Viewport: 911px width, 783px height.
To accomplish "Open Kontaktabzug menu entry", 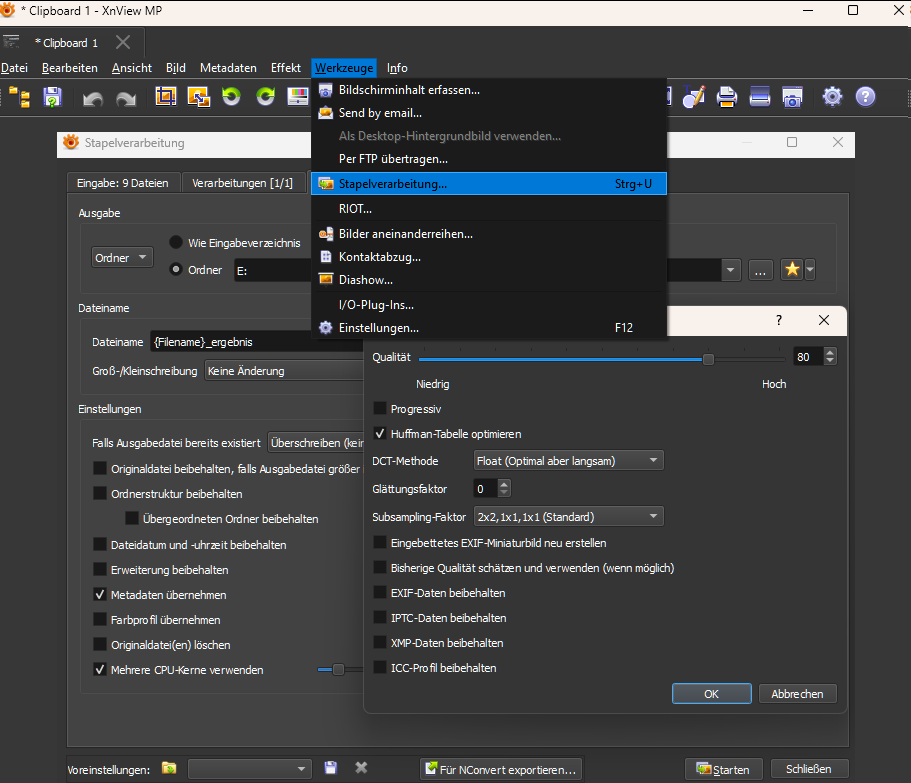I will click(x=489, y=257).
